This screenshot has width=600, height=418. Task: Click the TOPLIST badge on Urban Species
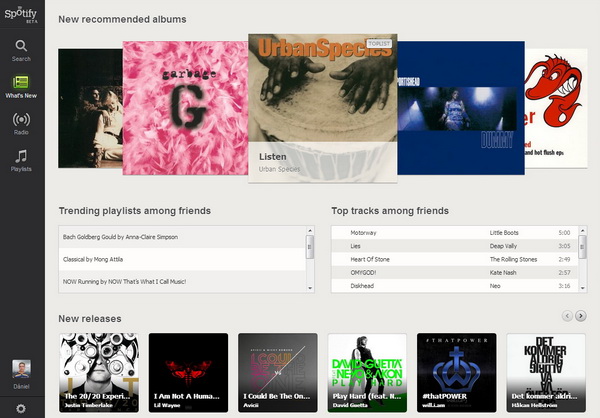379,44
